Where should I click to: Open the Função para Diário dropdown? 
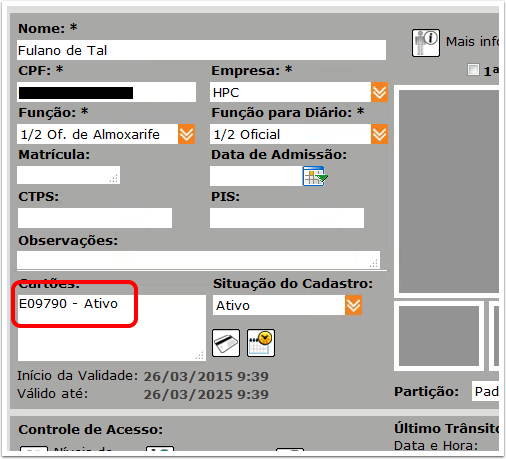pyautogui.click(x=379, y=134)
